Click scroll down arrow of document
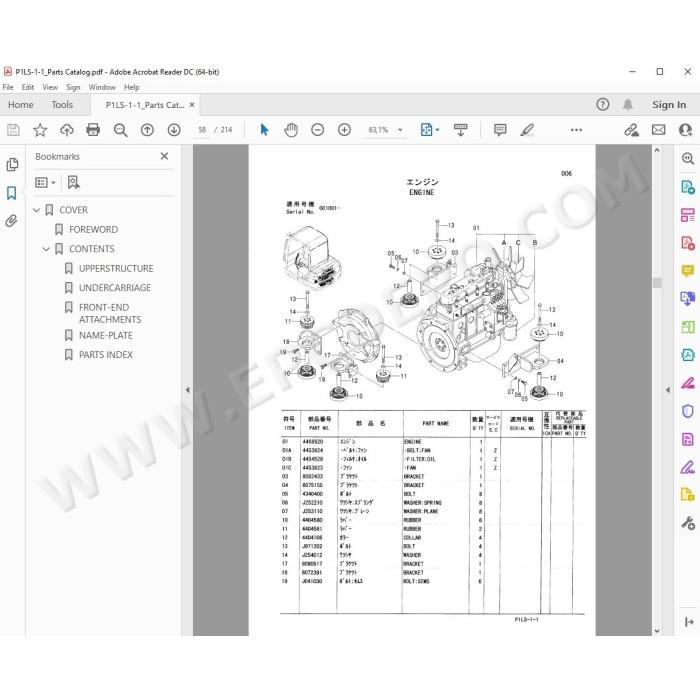Screen dimensions: 700x700 click(657, 631)
